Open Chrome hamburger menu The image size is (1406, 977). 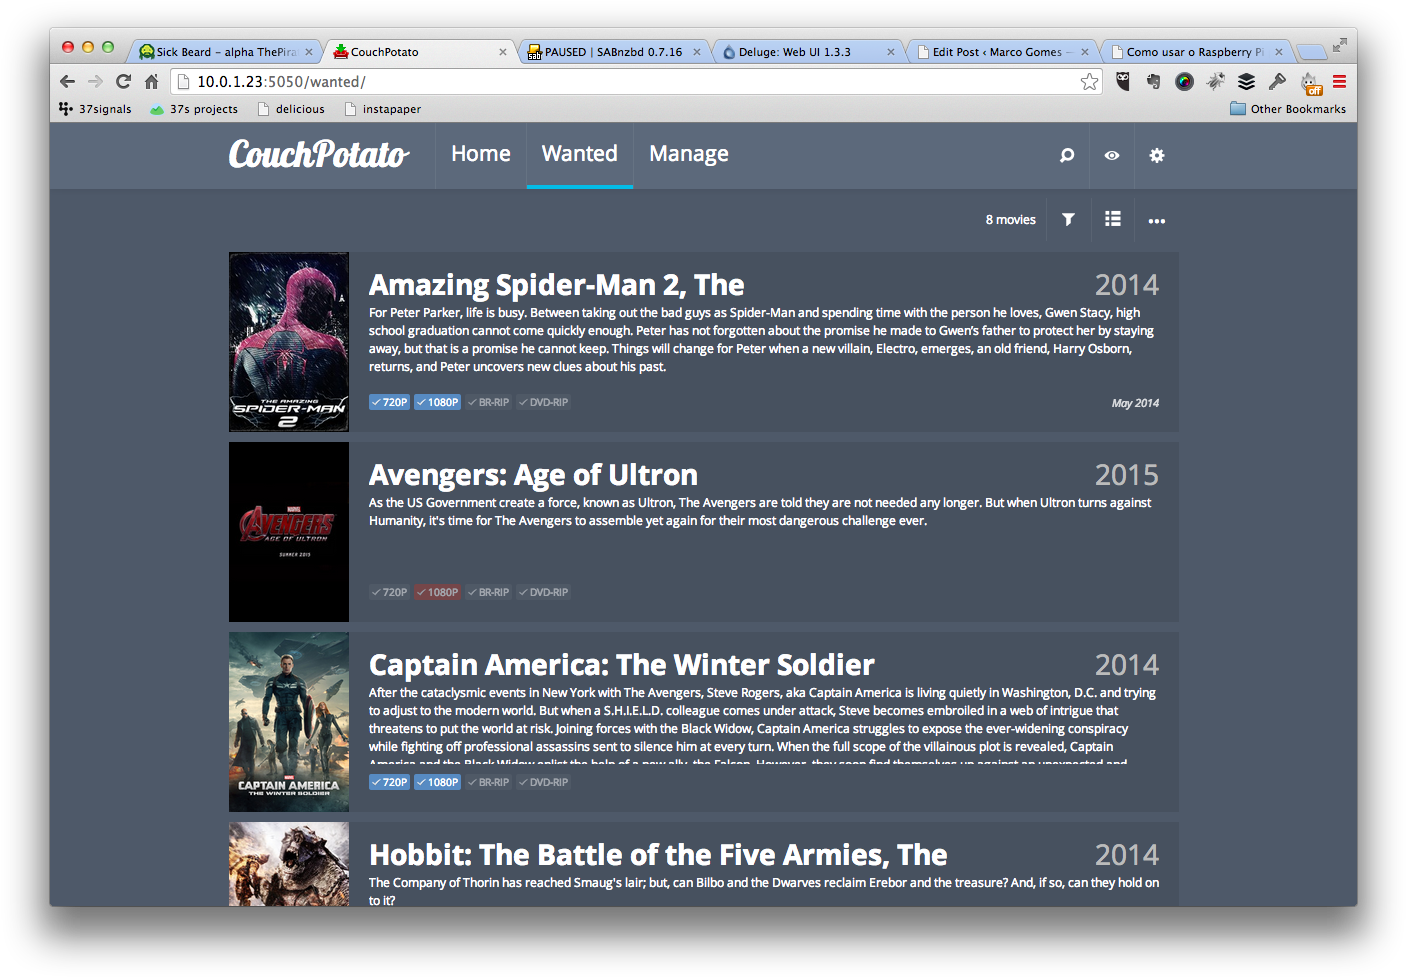coord(1339,82)
